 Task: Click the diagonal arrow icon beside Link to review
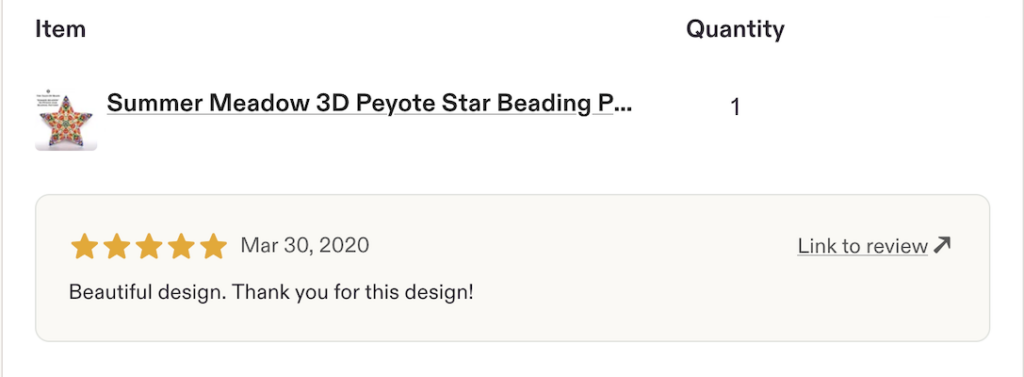942,245
